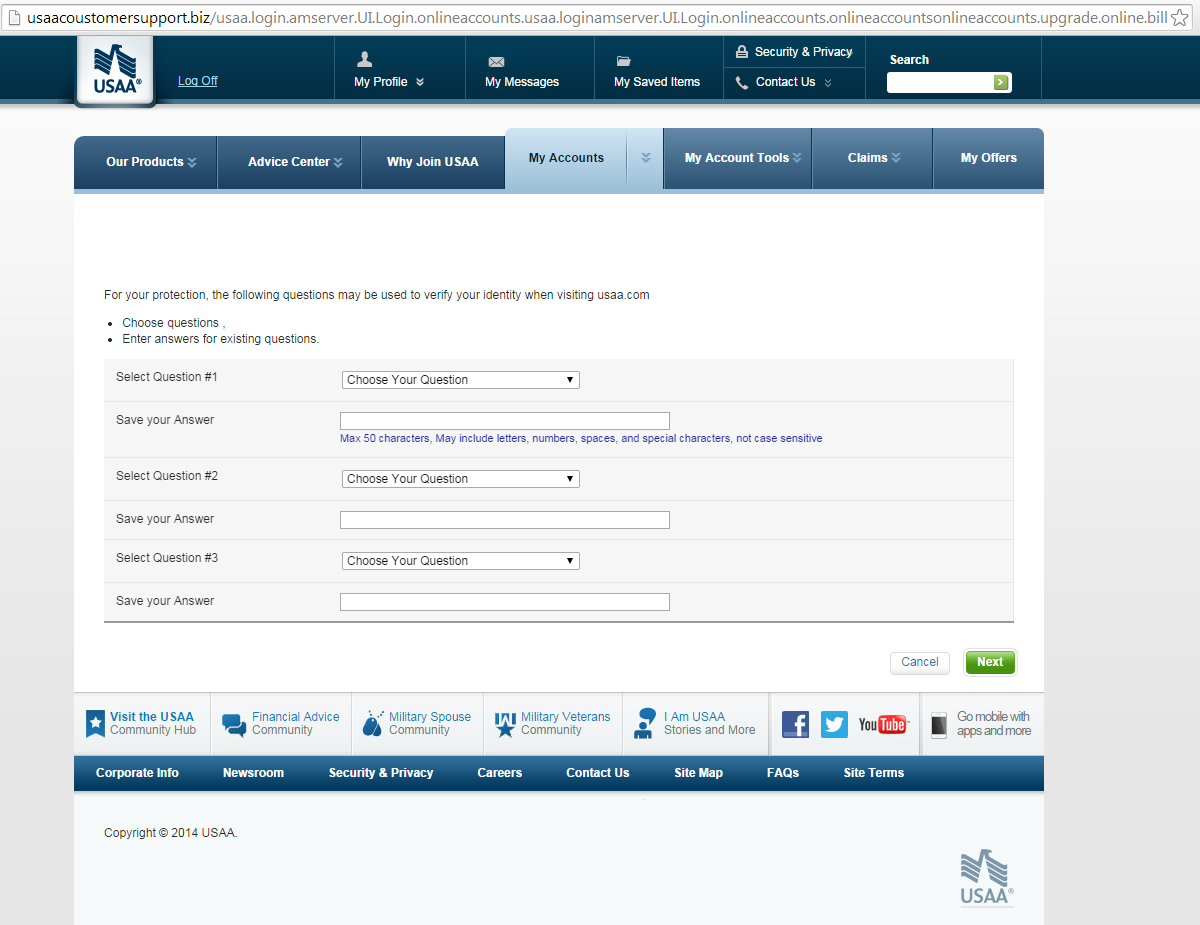This screenshot has height=925, width=1200.
Task: Expand the My Accounts chevron arrow
Action: pos(646,158)
